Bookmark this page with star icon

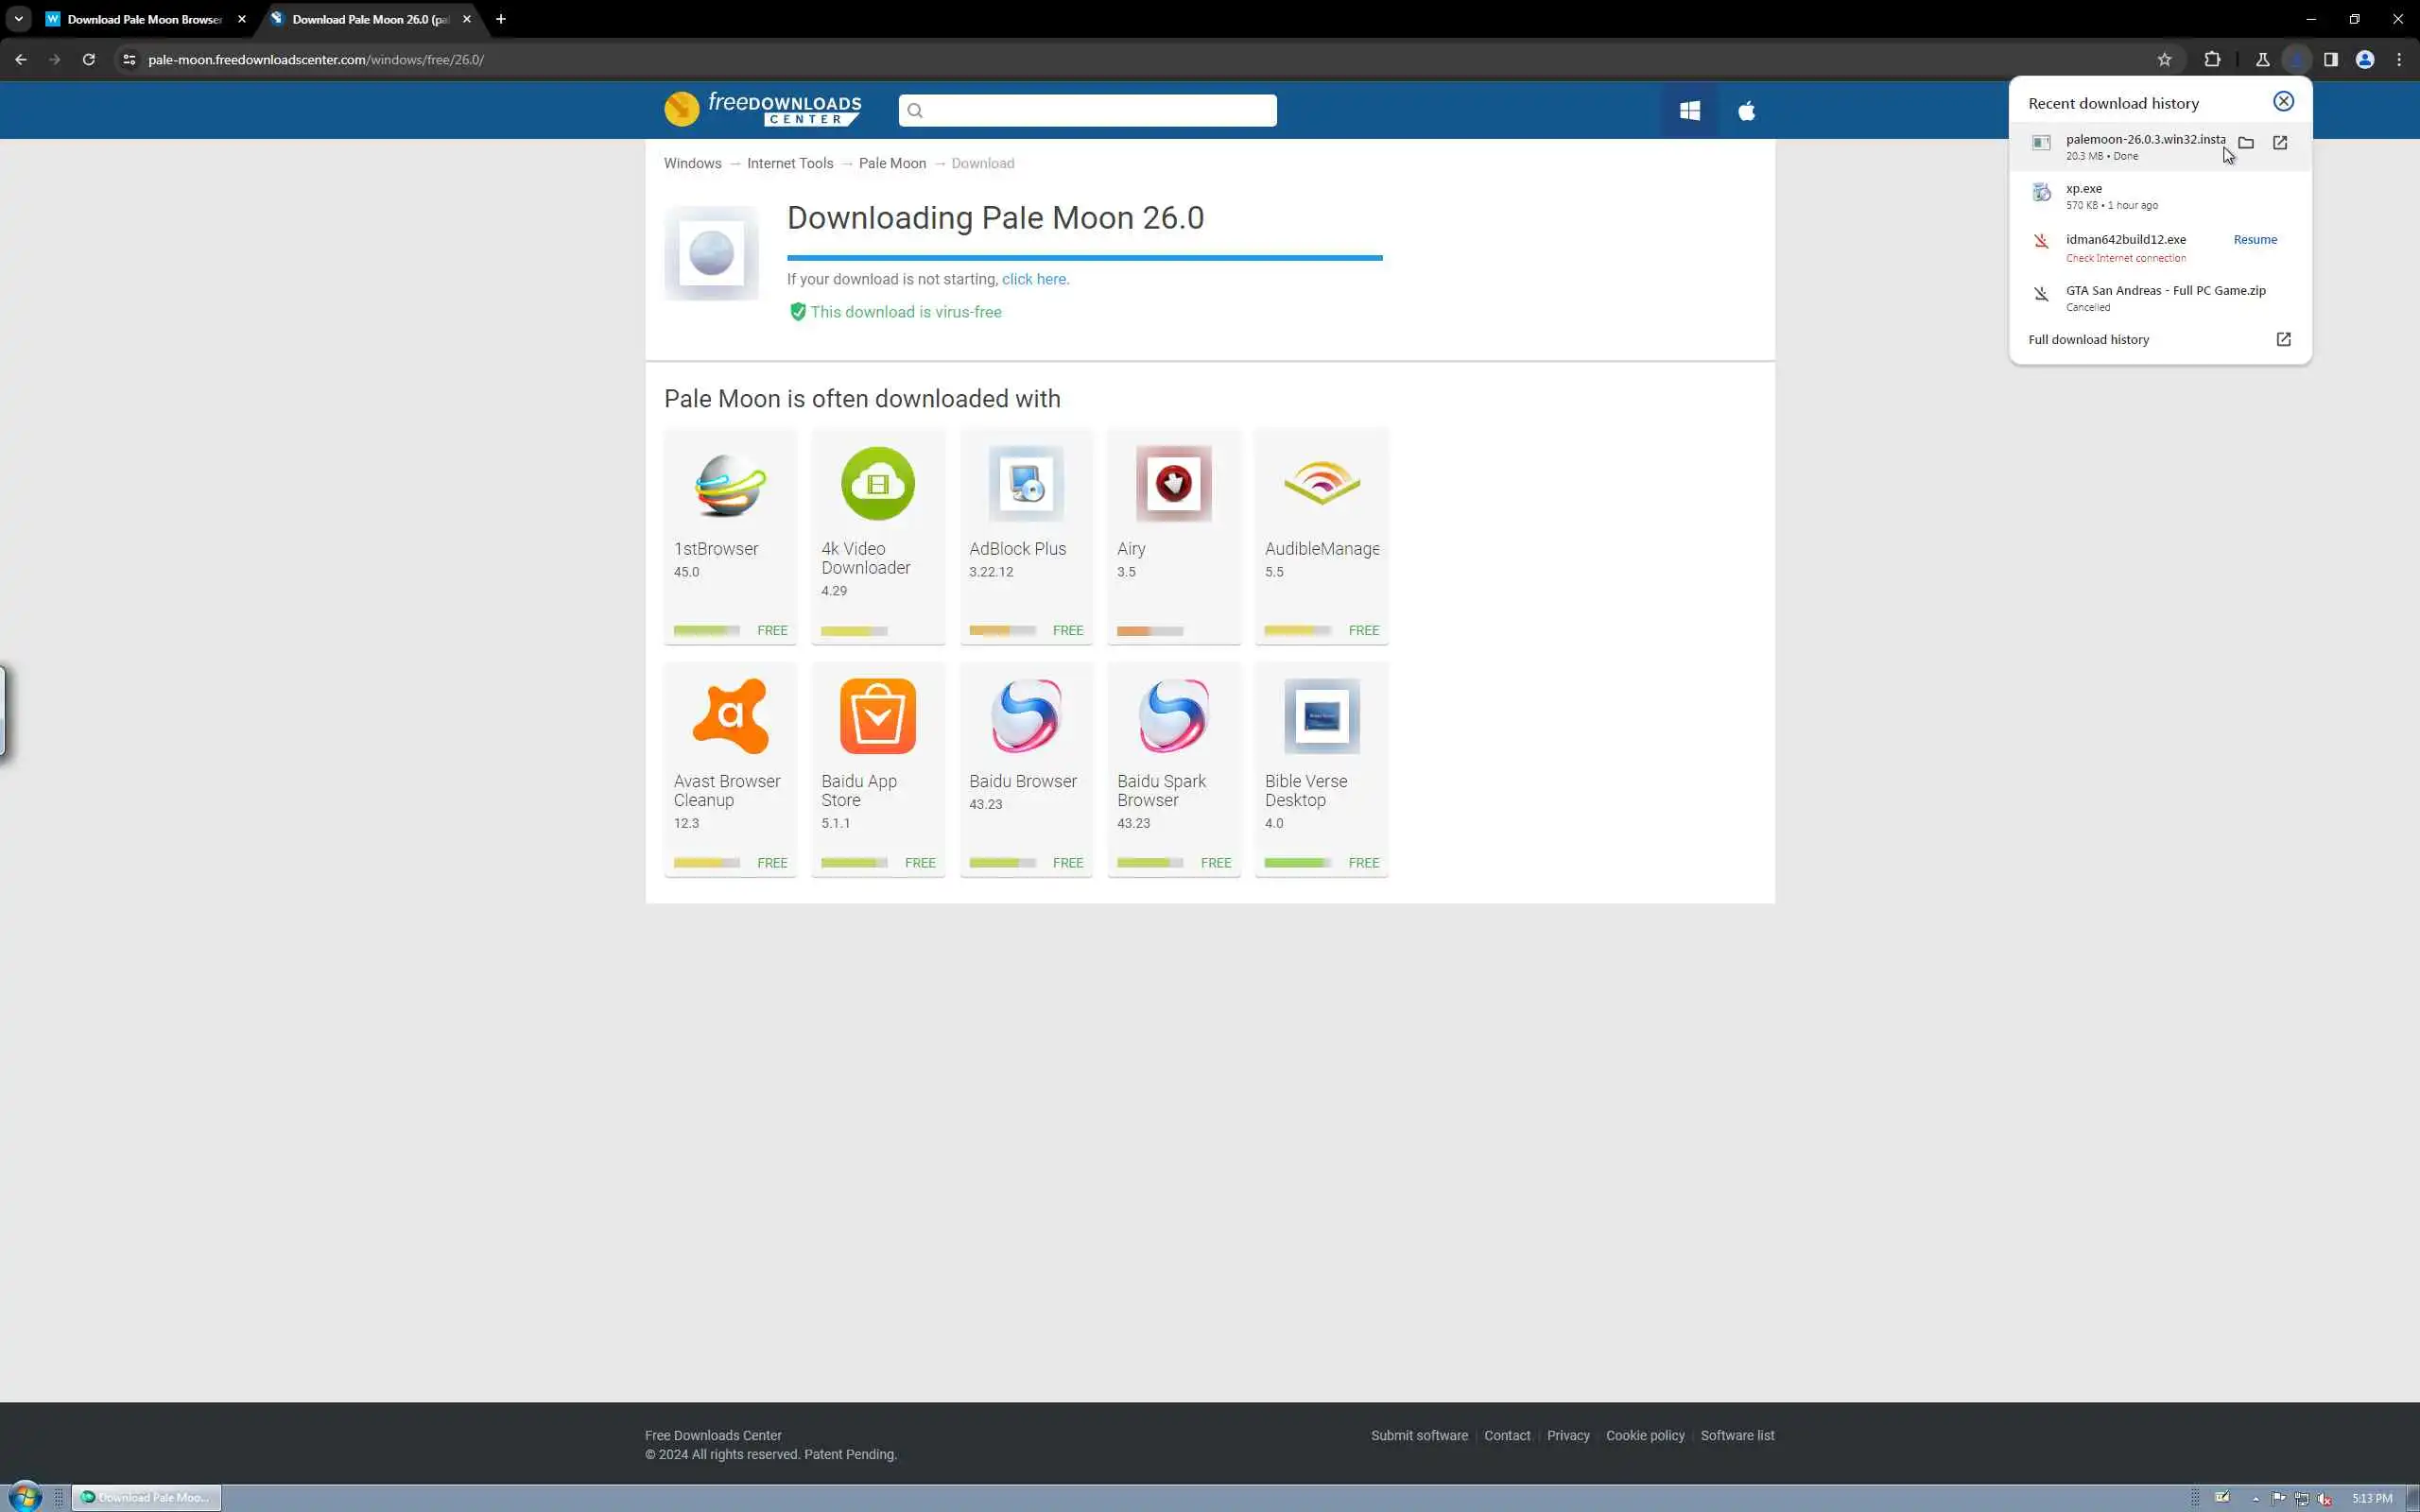[2164, 60]
